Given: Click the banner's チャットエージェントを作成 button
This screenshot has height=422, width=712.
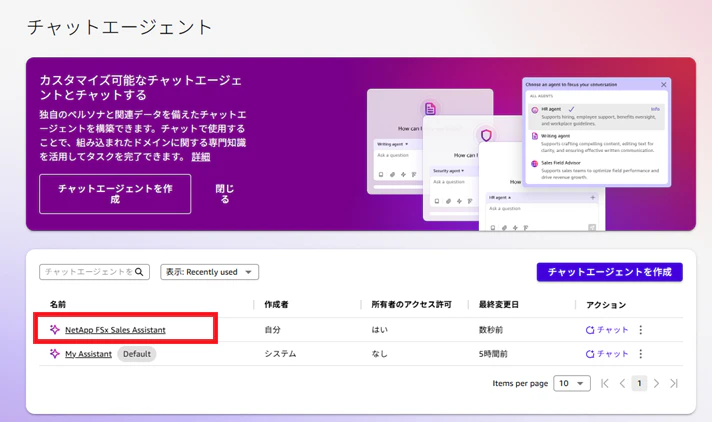Looking at the screenshot, I should coord(115,194).
